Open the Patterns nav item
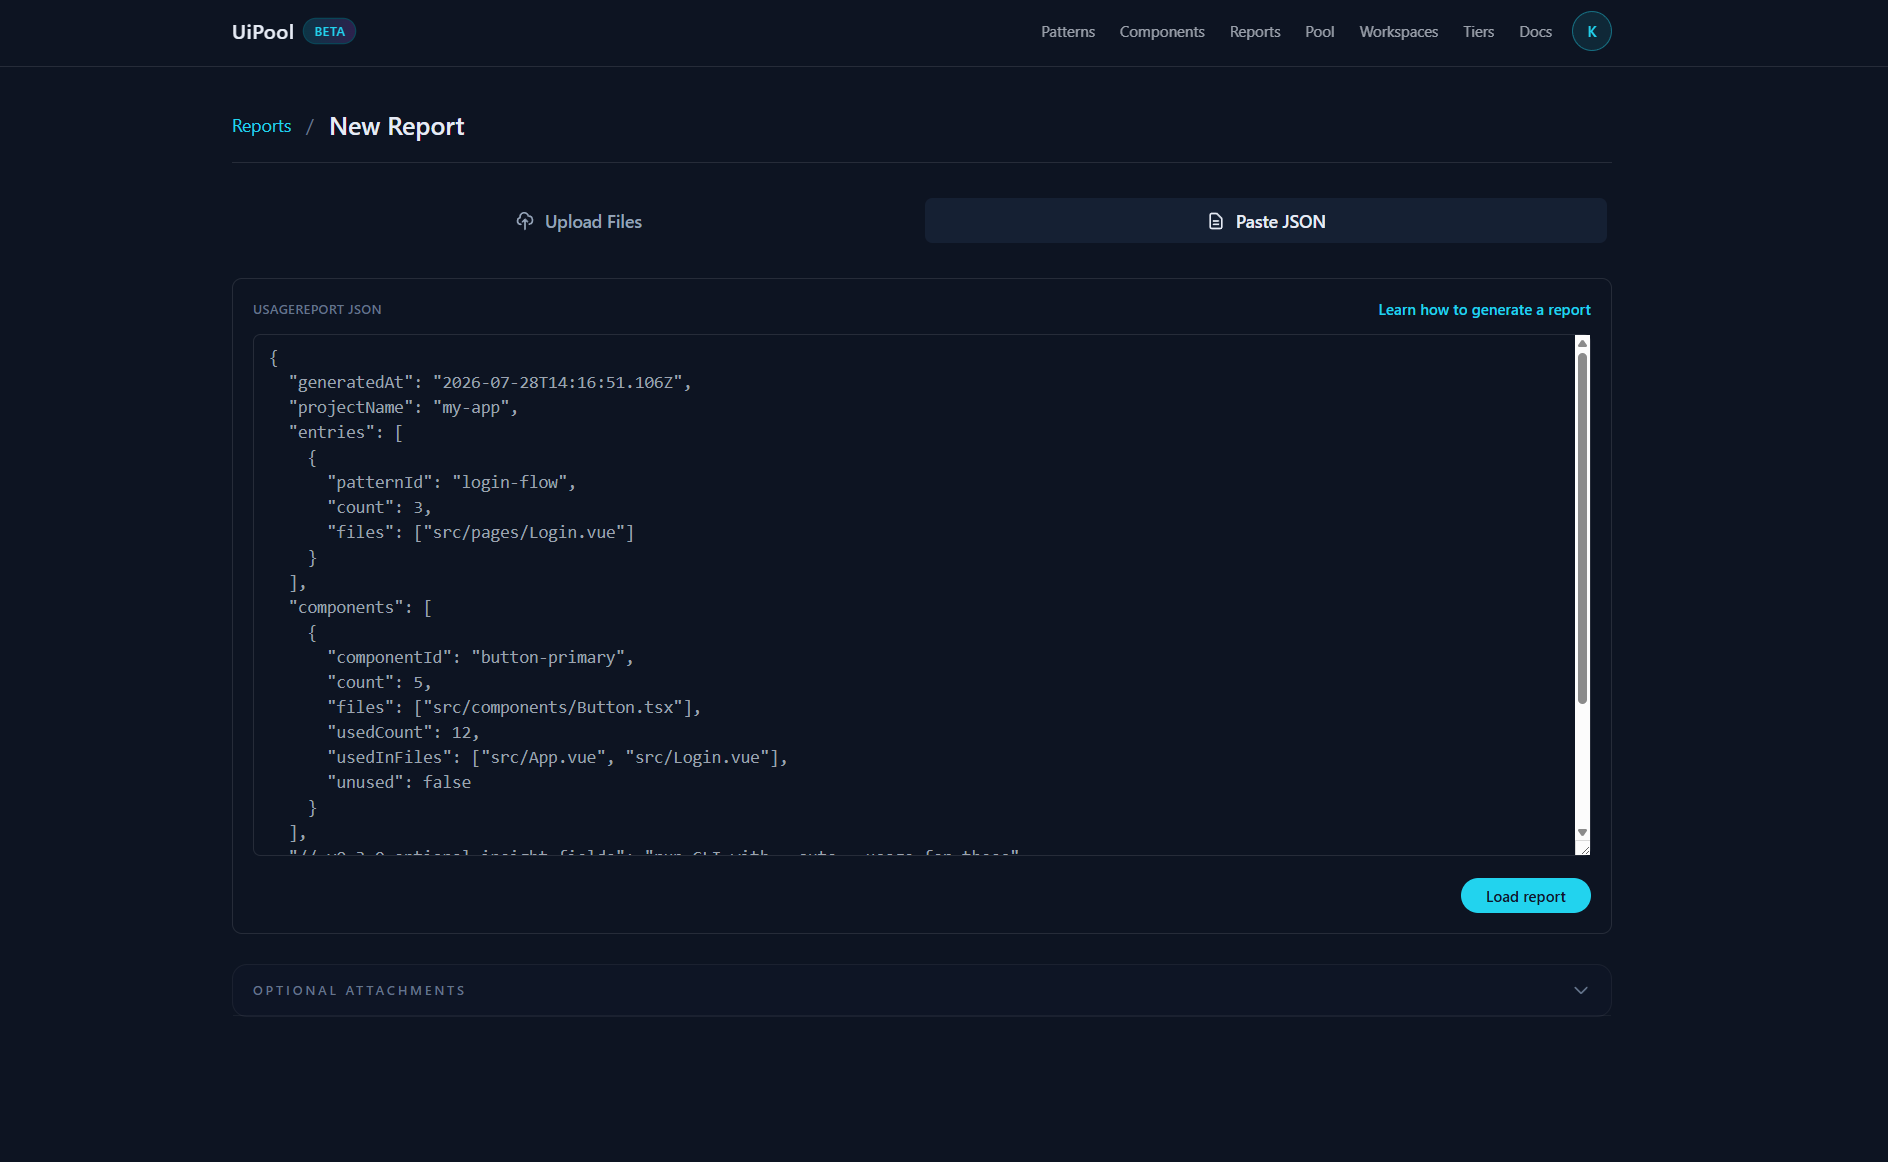Screen dimensions: 1888x1162 click(1067, 32)
